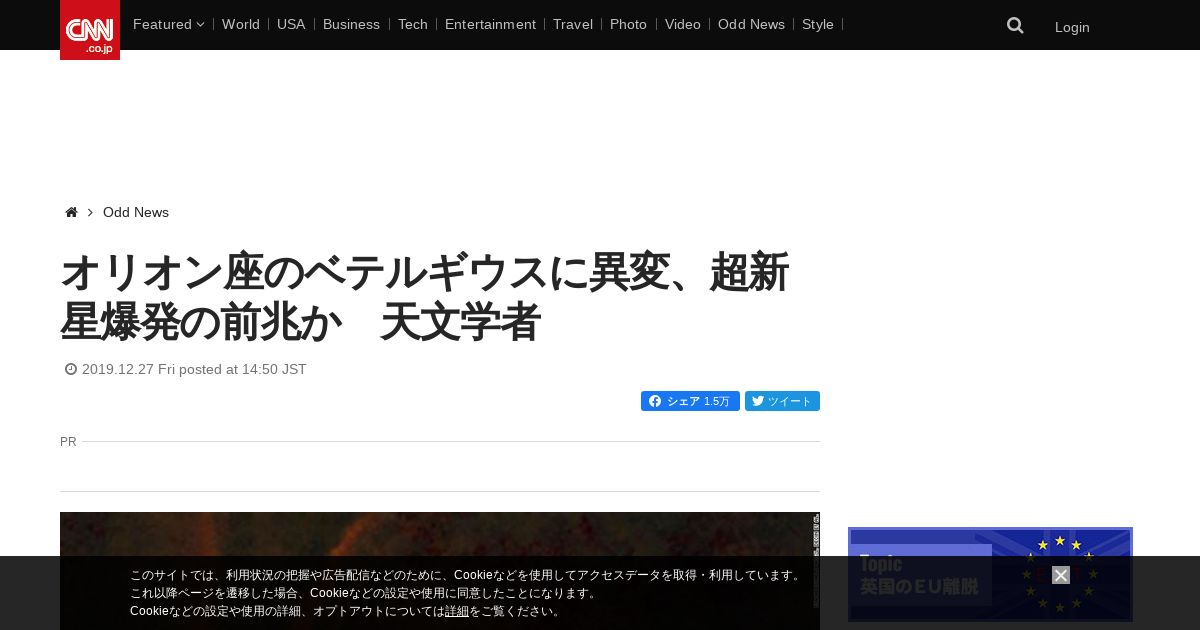This screenshot has width=1200, height=630.
Task: Close the cookie notice banner
Action: point(1061,575)
